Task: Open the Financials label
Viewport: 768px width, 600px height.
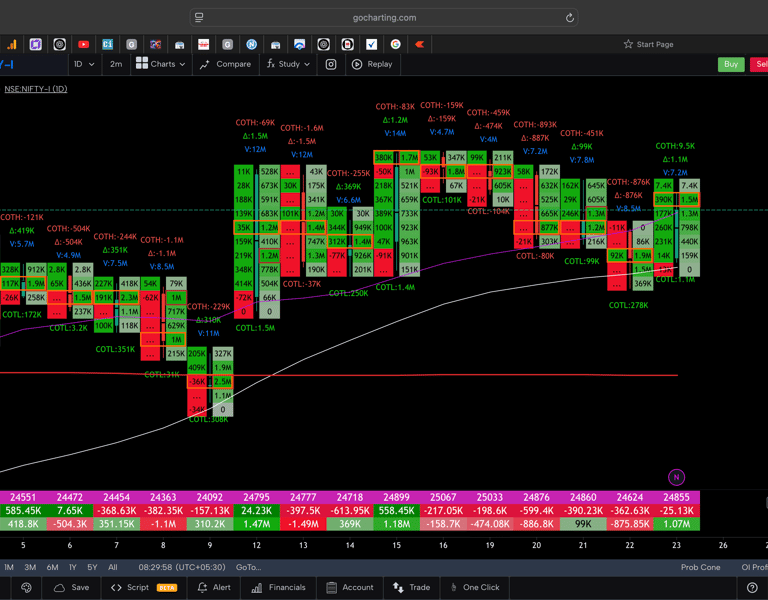Action: click(287, 587)
